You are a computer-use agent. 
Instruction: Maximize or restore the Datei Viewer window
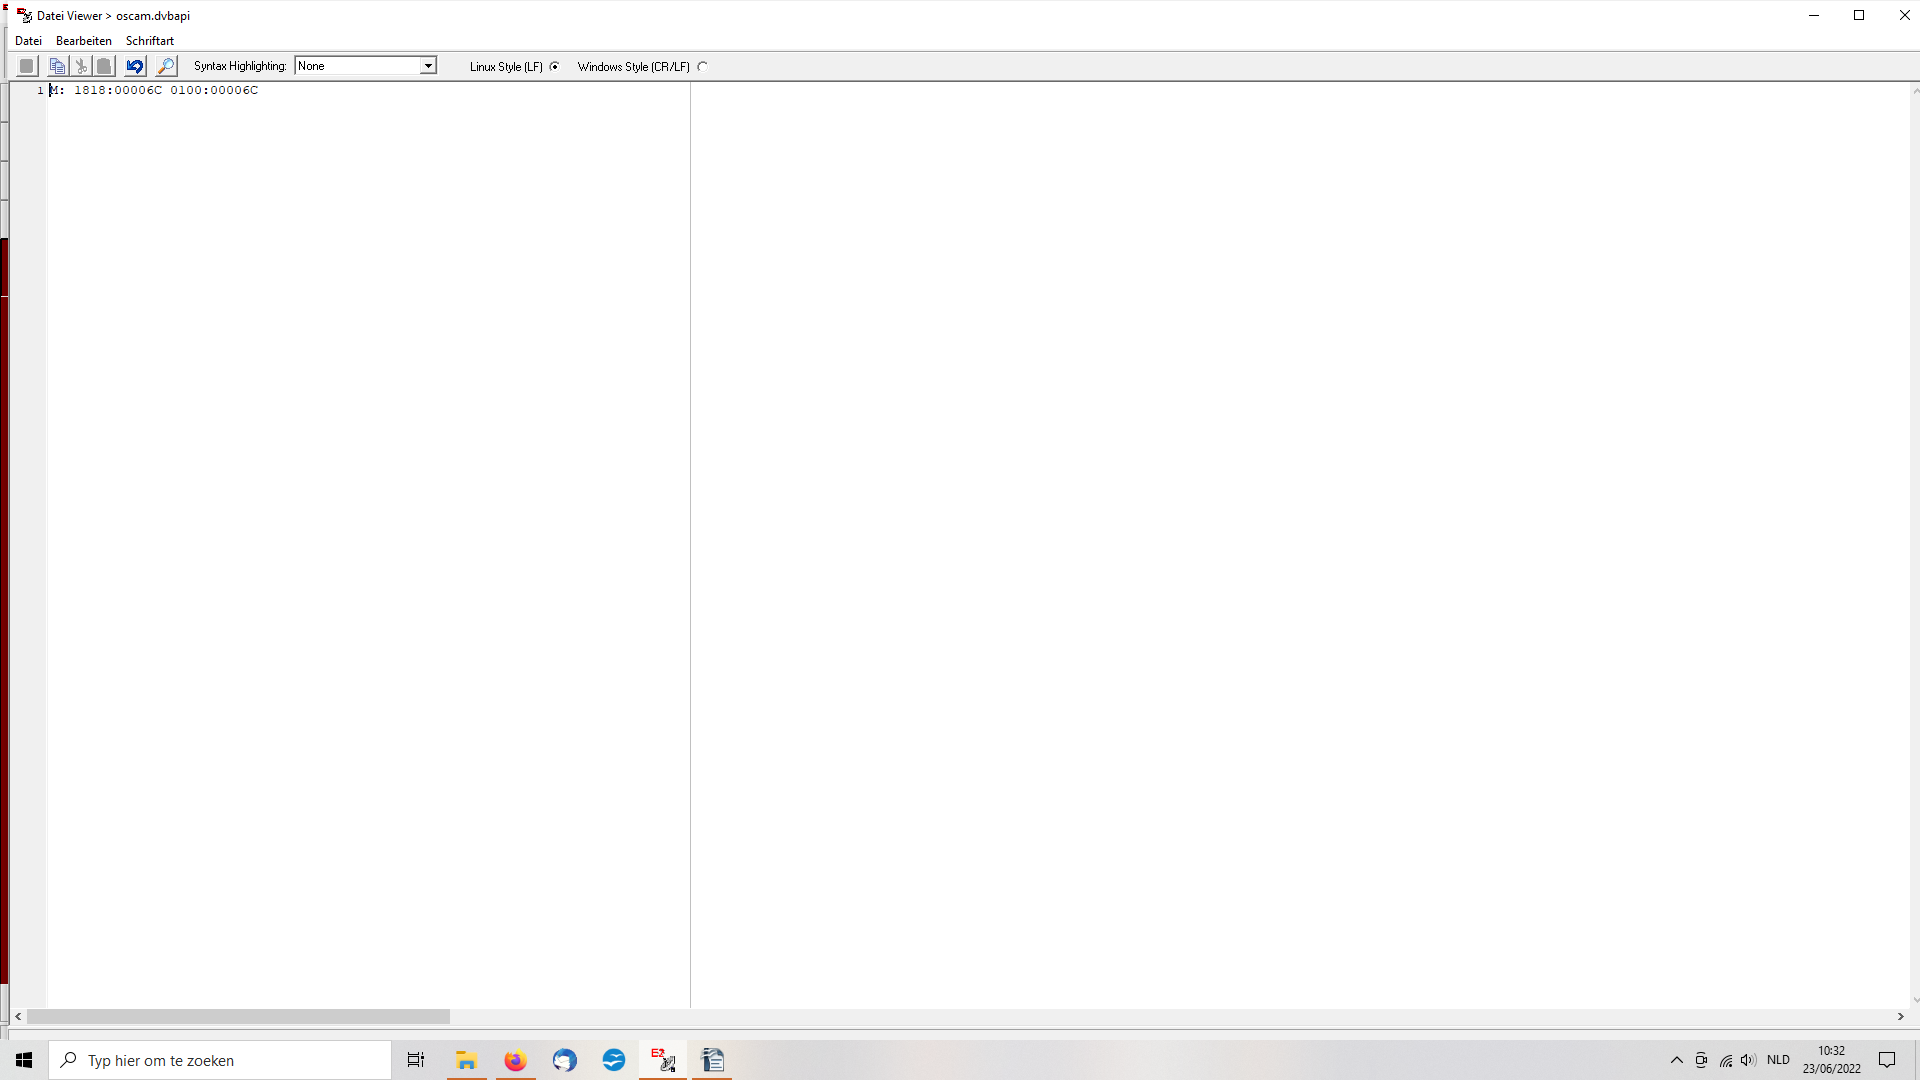pos(1859,15)
